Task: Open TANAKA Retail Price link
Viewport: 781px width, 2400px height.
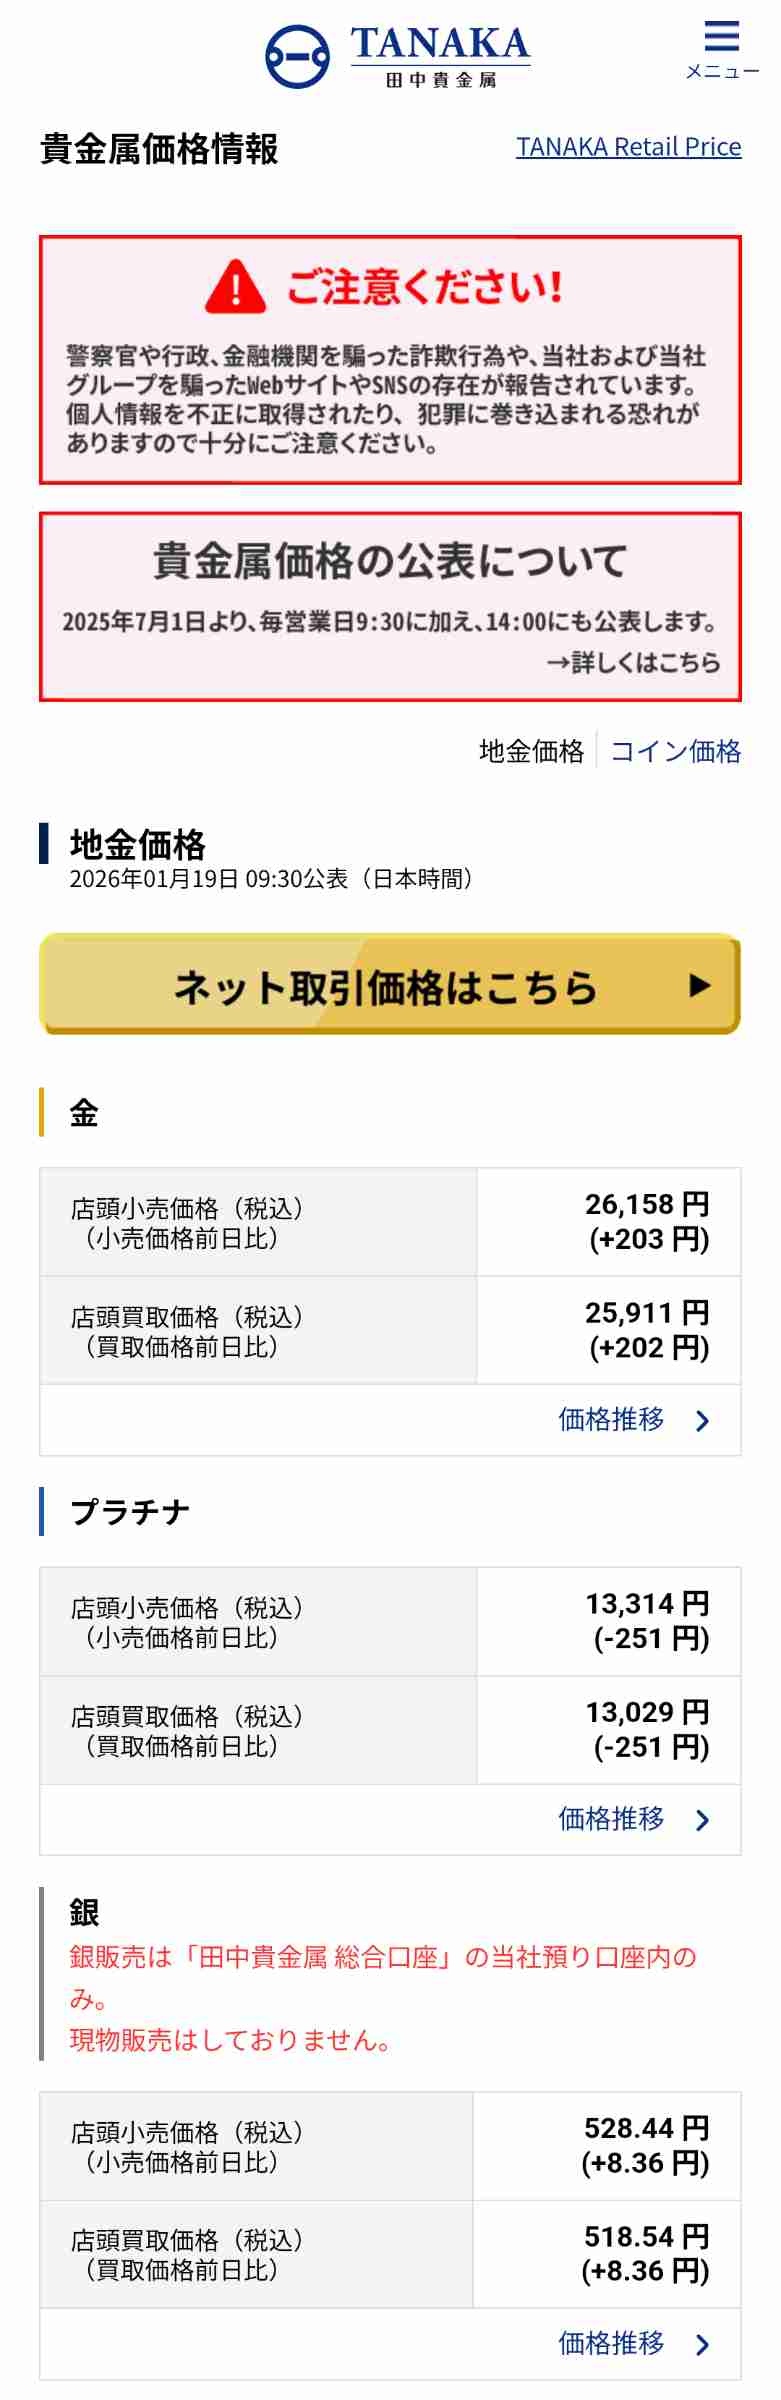Action: point(628,147)
